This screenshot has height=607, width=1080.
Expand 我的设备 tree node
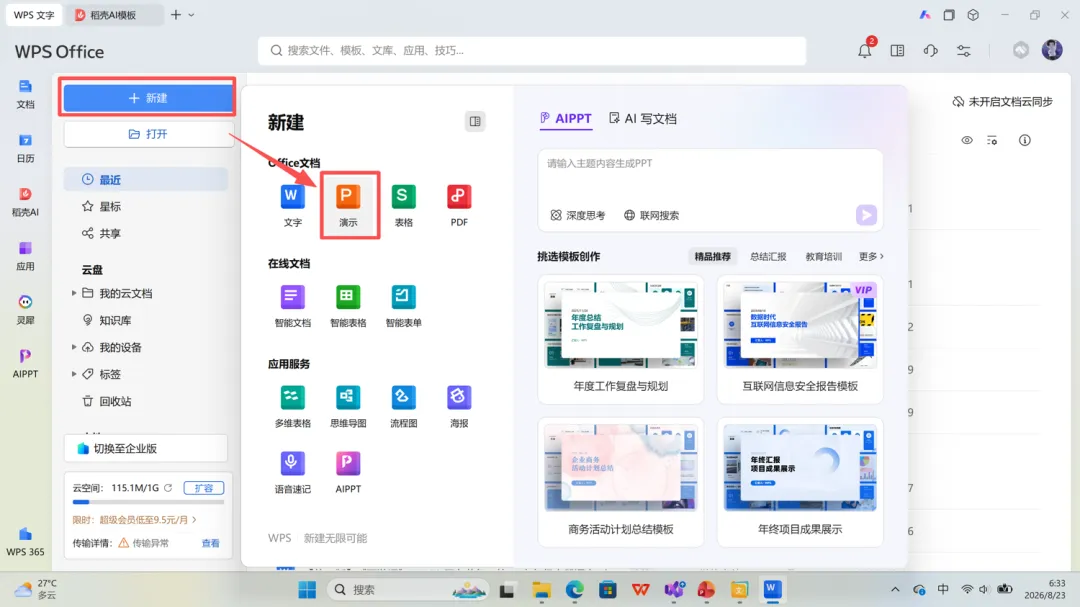pyautogui.click(x=74, y=347)
